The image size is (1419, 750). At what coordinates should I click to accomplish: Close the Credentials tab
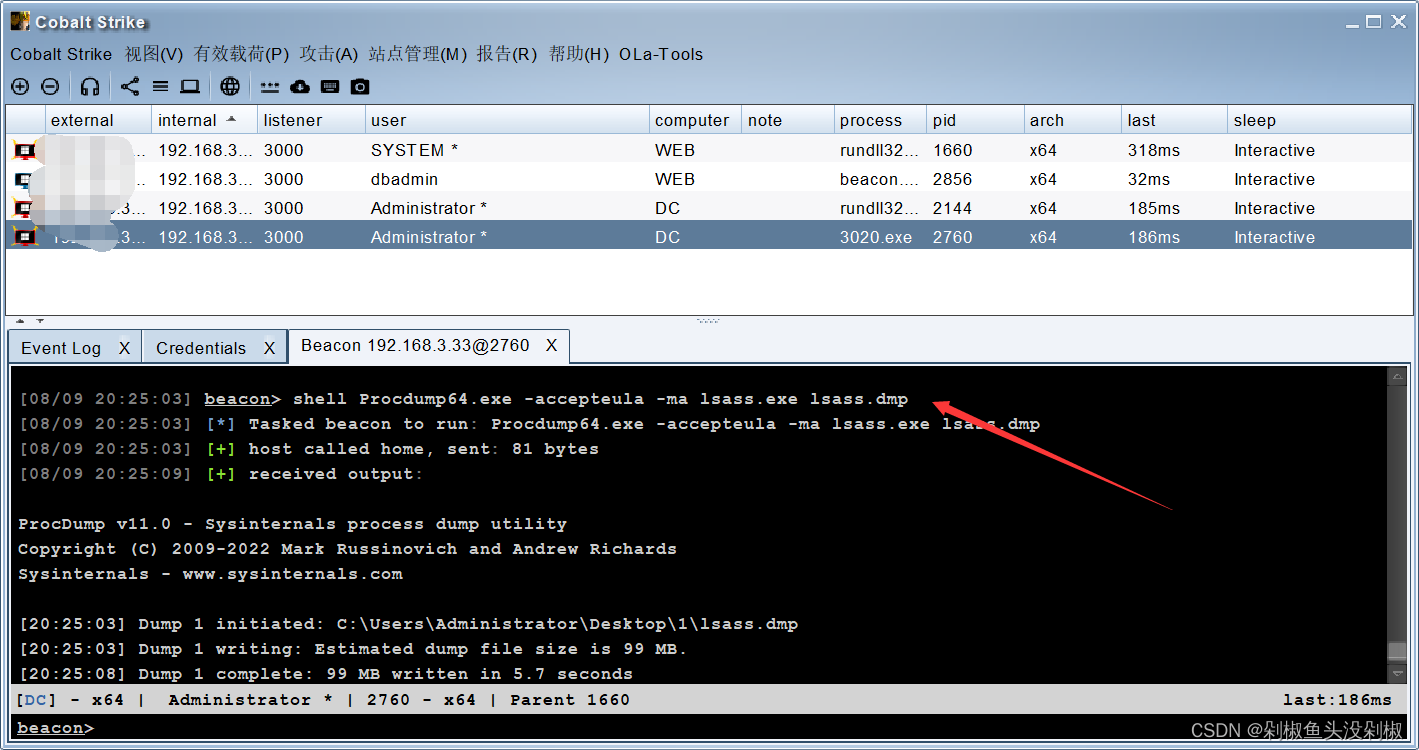(269, 348)
